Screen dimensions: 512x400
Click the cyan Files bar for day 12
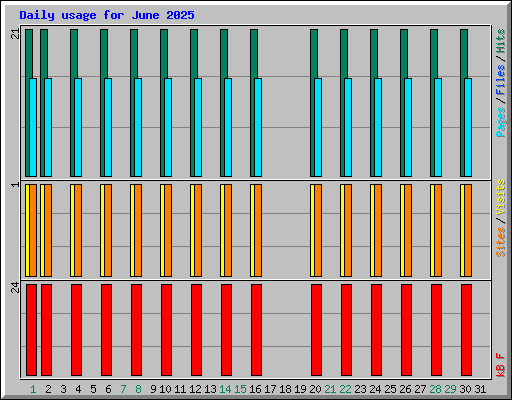click(x=198, y=127)
